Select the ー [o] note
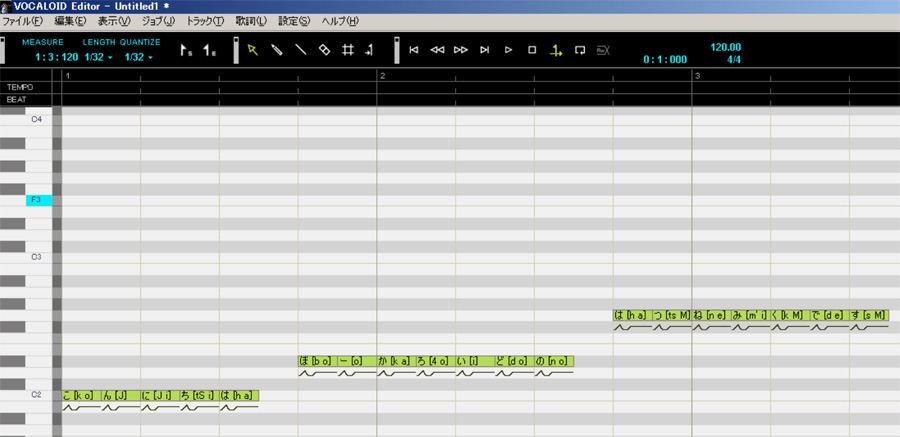Image resolution: width=900 pixels, height=437 pixels. click(x=357, y=361)
